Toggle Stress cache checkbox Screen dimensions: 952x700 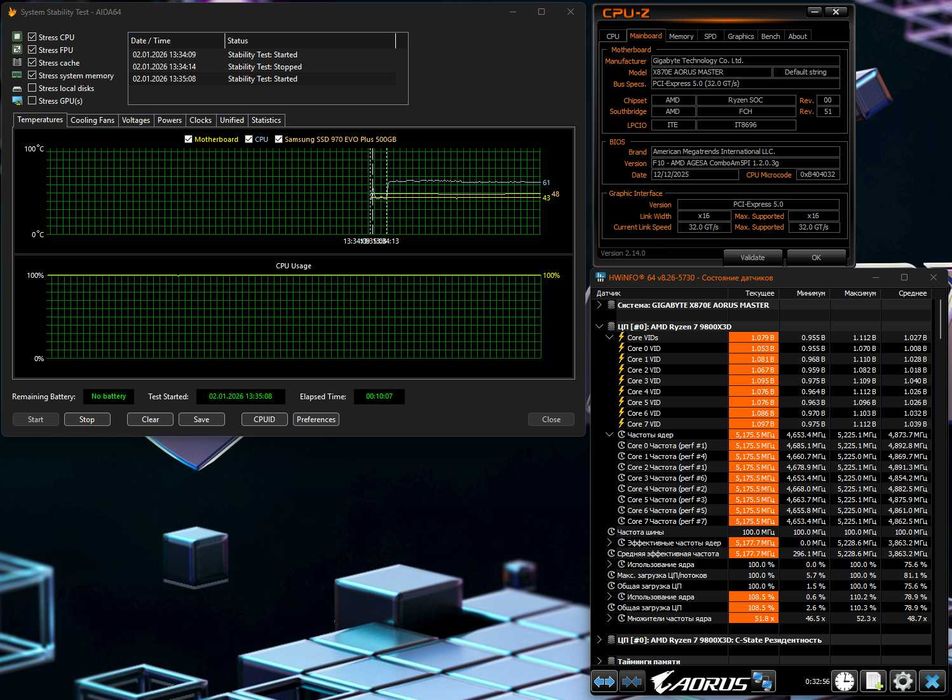[32, 63]
